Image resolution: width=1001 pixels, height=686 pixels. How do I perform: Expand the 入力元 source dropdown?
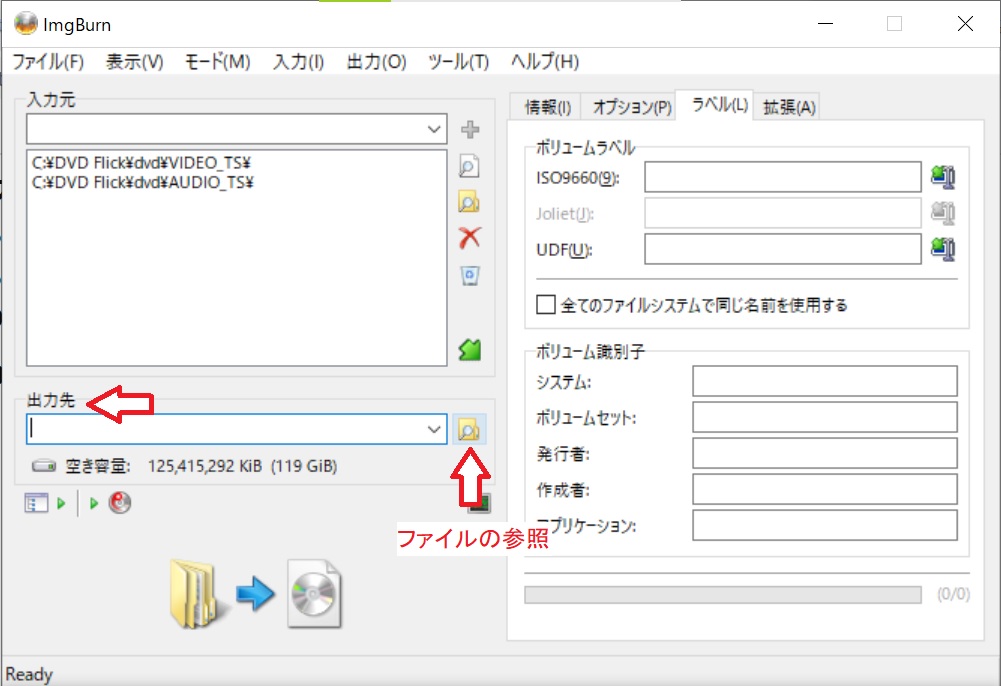(x=434, y=130)
